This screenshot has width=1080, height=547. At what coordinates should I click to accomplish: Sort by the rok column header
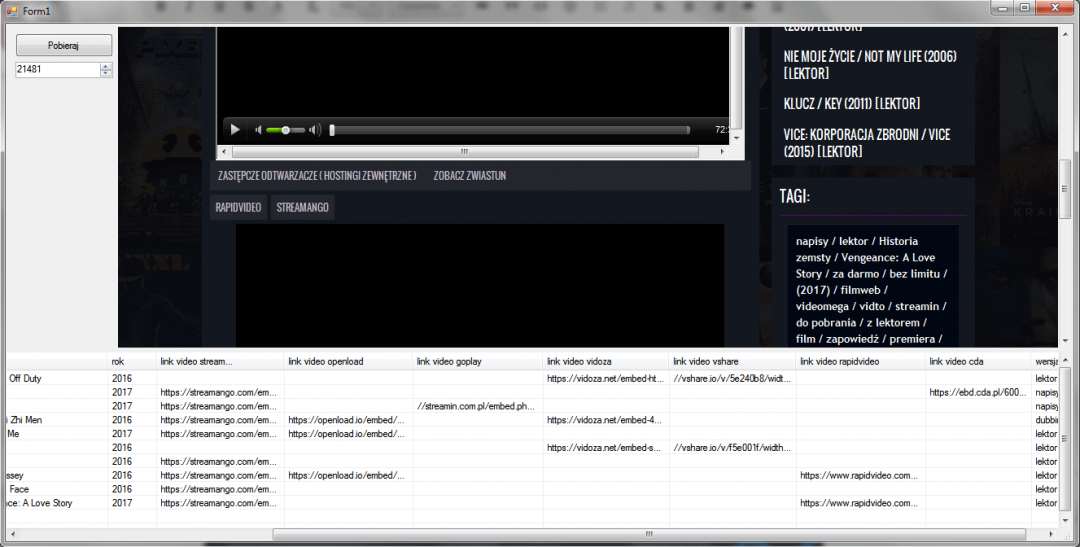(x=131, y=361)
